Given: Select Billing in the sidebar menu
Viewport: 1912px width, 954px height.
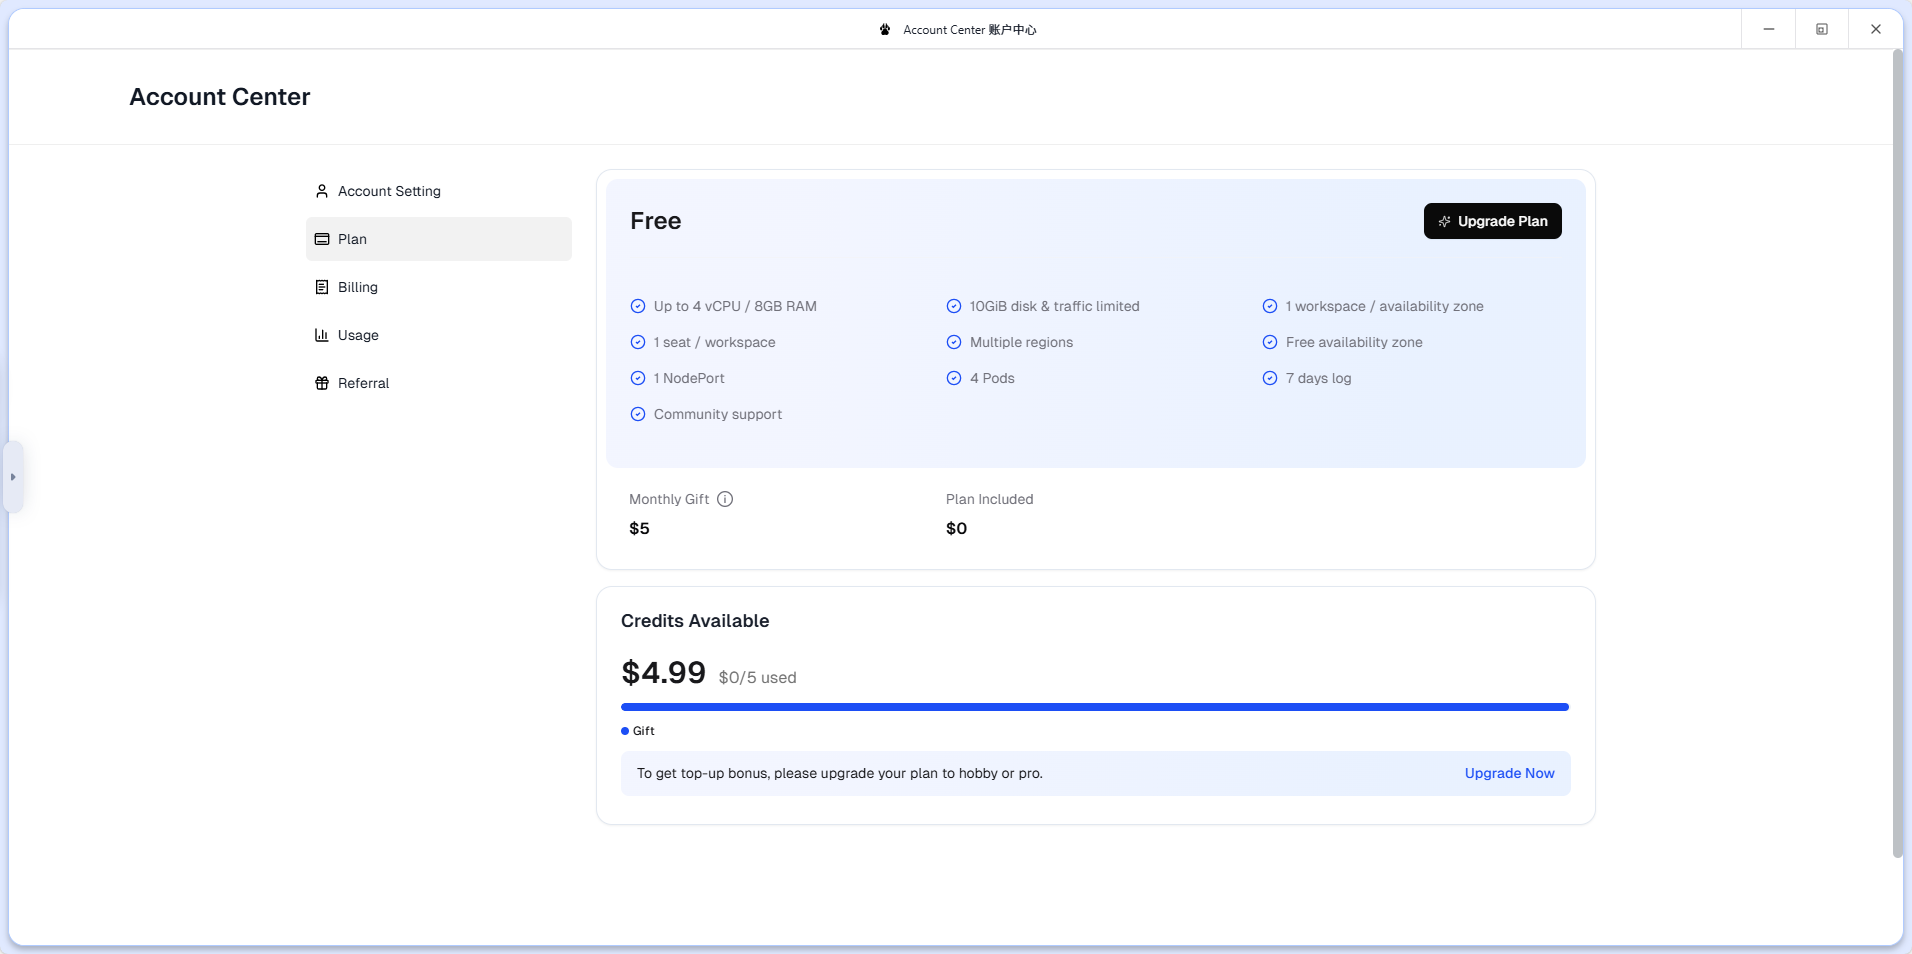Looking at the screenshot, I should coord(357,287).
